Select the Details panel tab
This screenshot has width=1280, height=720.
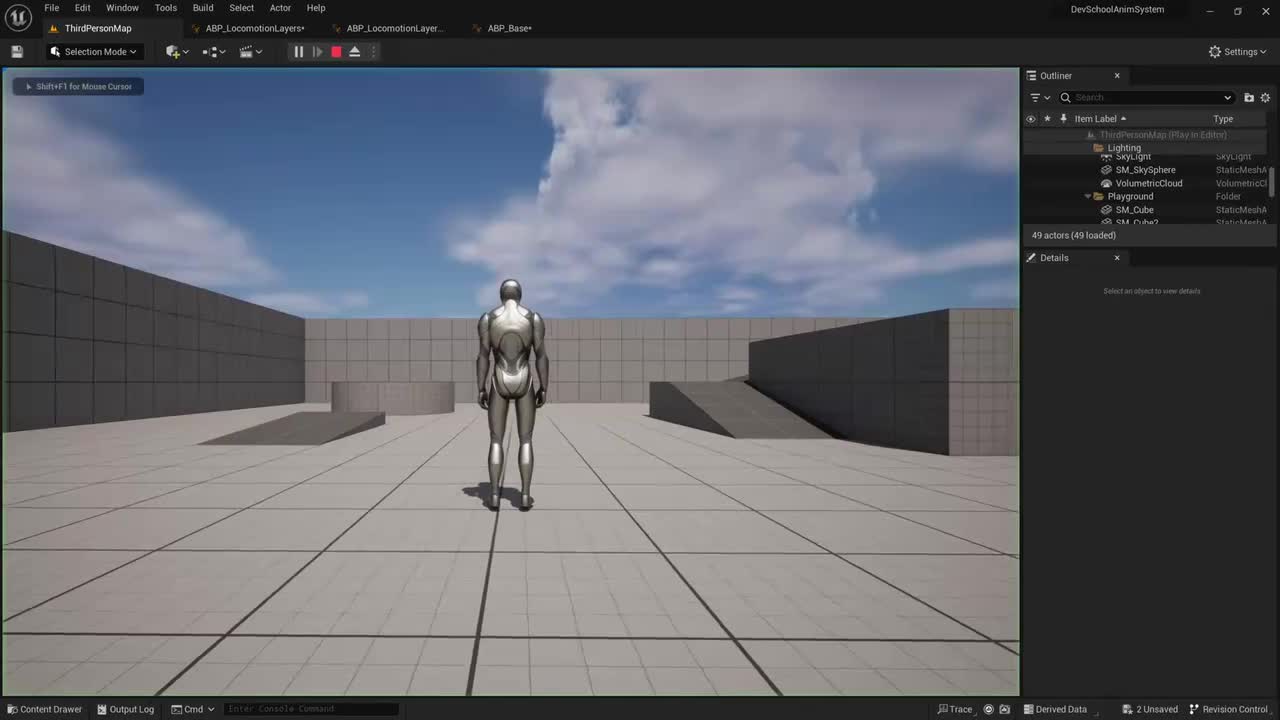pyautogui.click(x=1054, y=258)
